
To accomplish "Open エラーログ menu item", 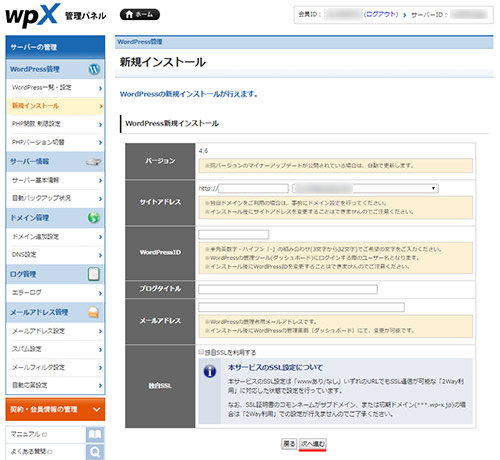I will point(55,293).
